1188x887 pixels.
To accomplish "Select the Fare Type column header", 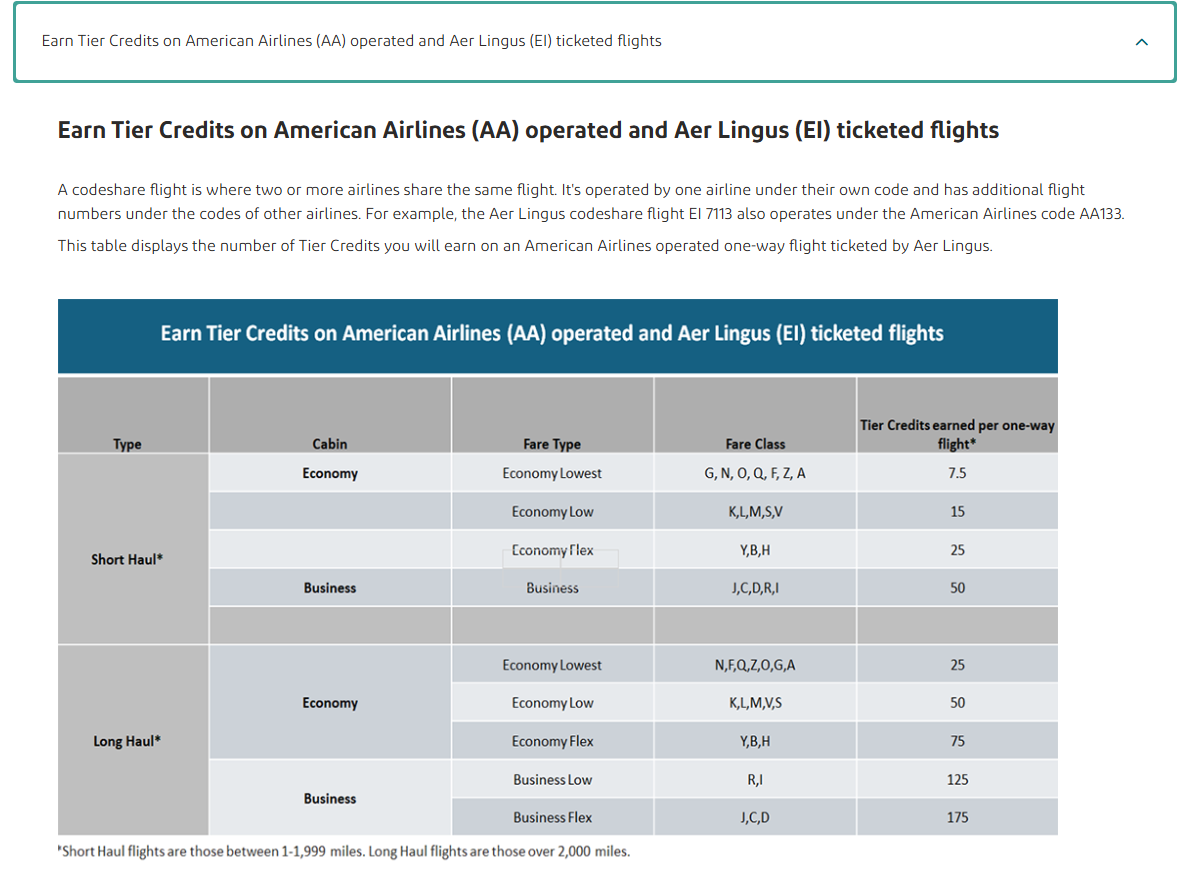I will [x=552, y=443].
